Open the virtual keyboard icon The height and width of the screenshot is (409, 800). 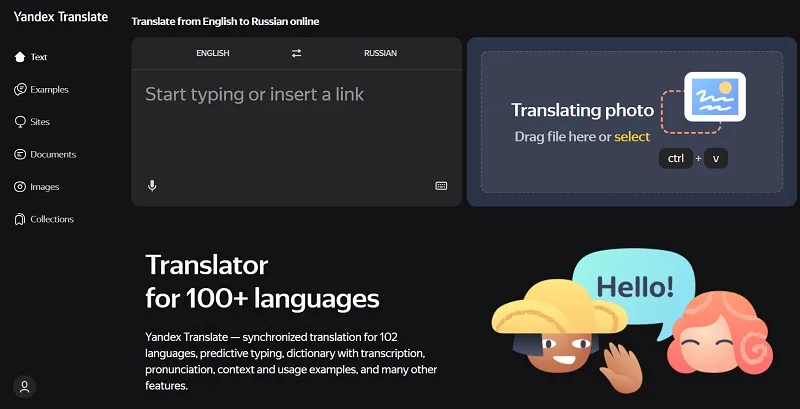pyautogui.click(x=441, y=186)
